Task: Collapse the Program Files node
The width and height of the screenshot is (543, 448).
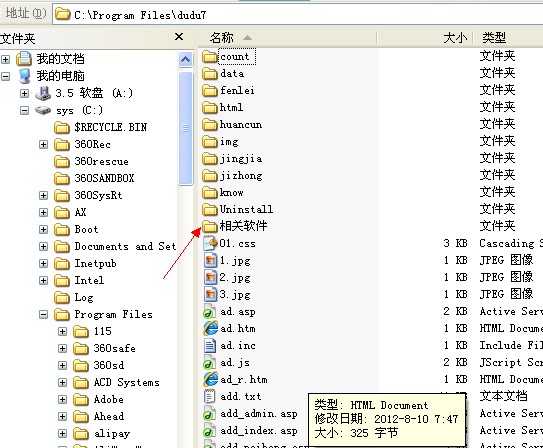Action: [43, 315]
